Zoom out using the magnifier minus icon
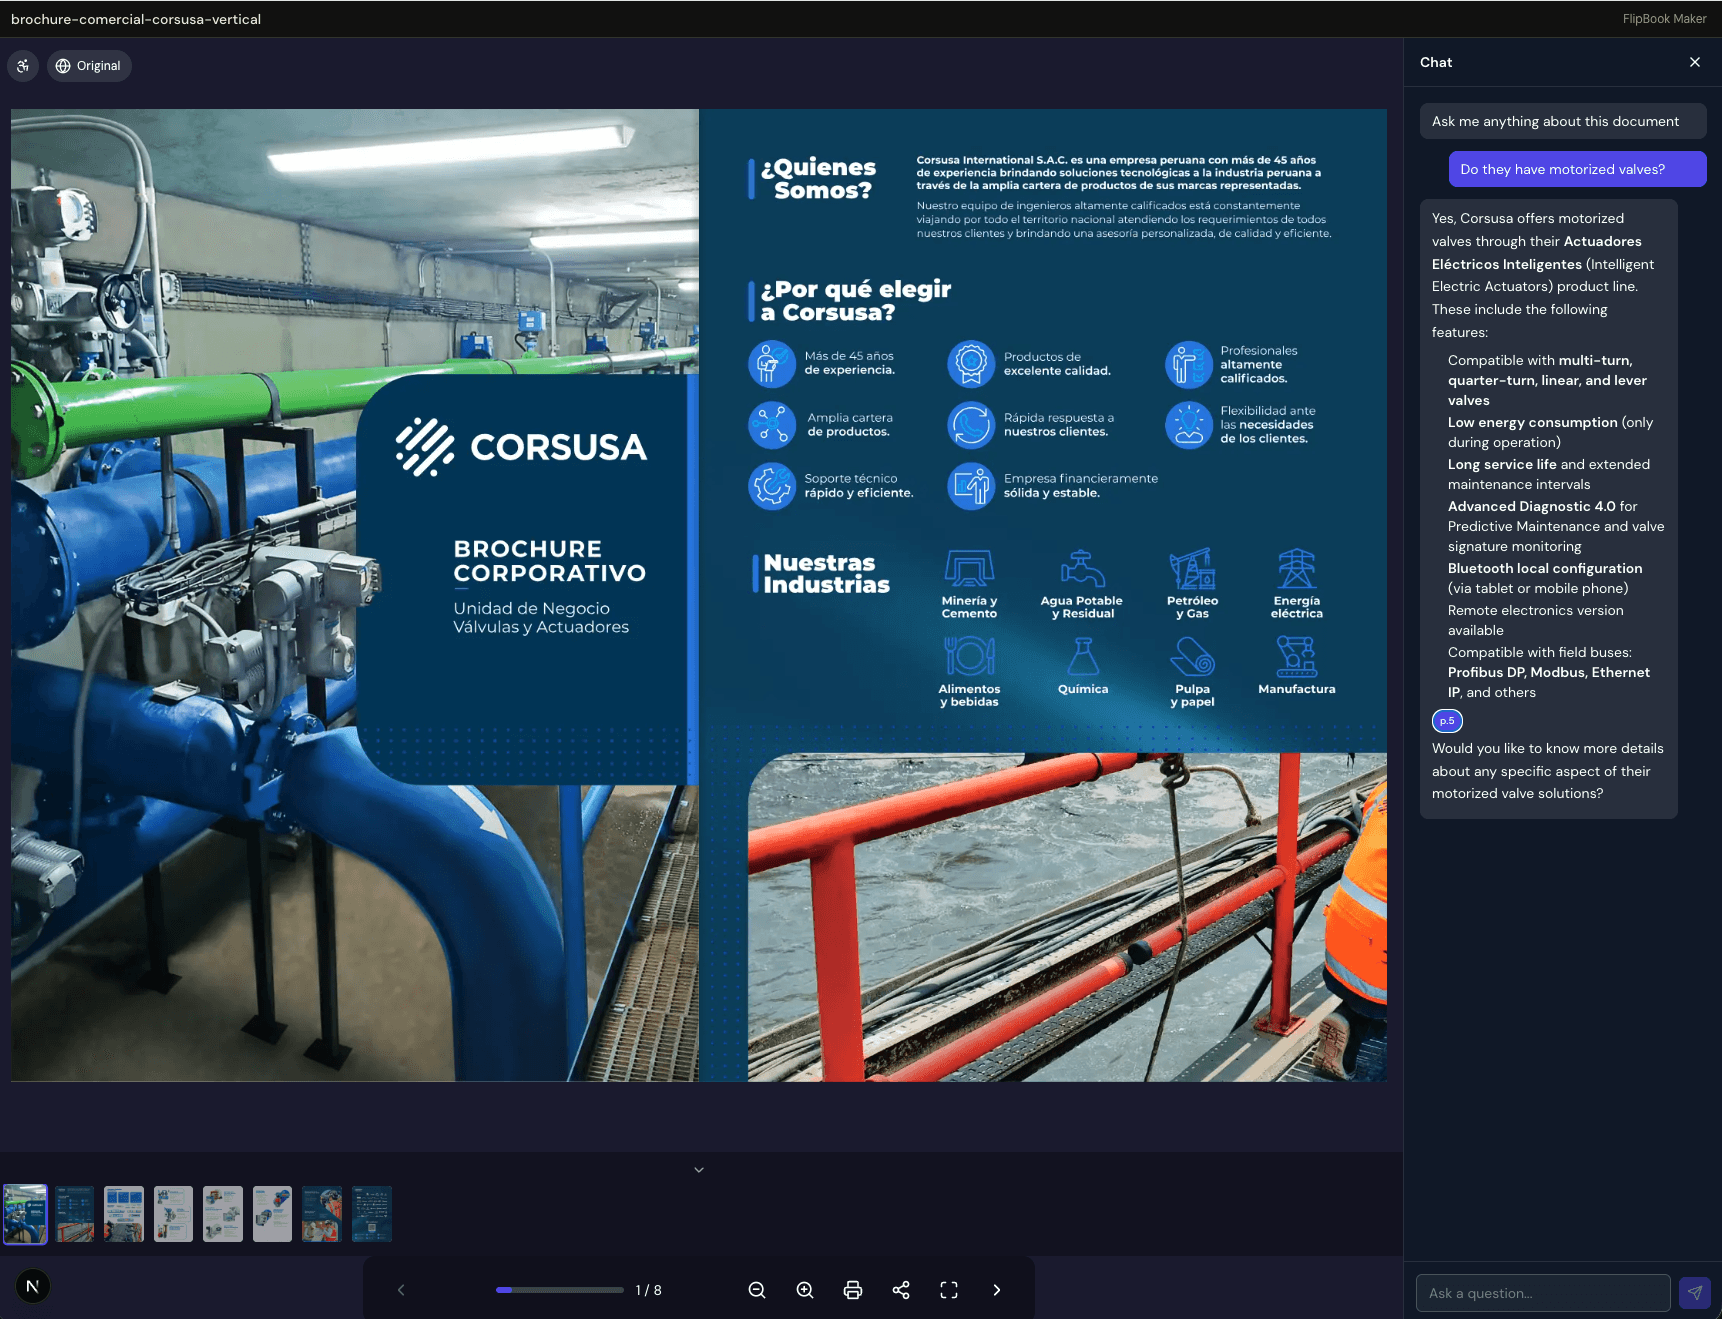The image size is (1722, 1319). (757, 1290)
